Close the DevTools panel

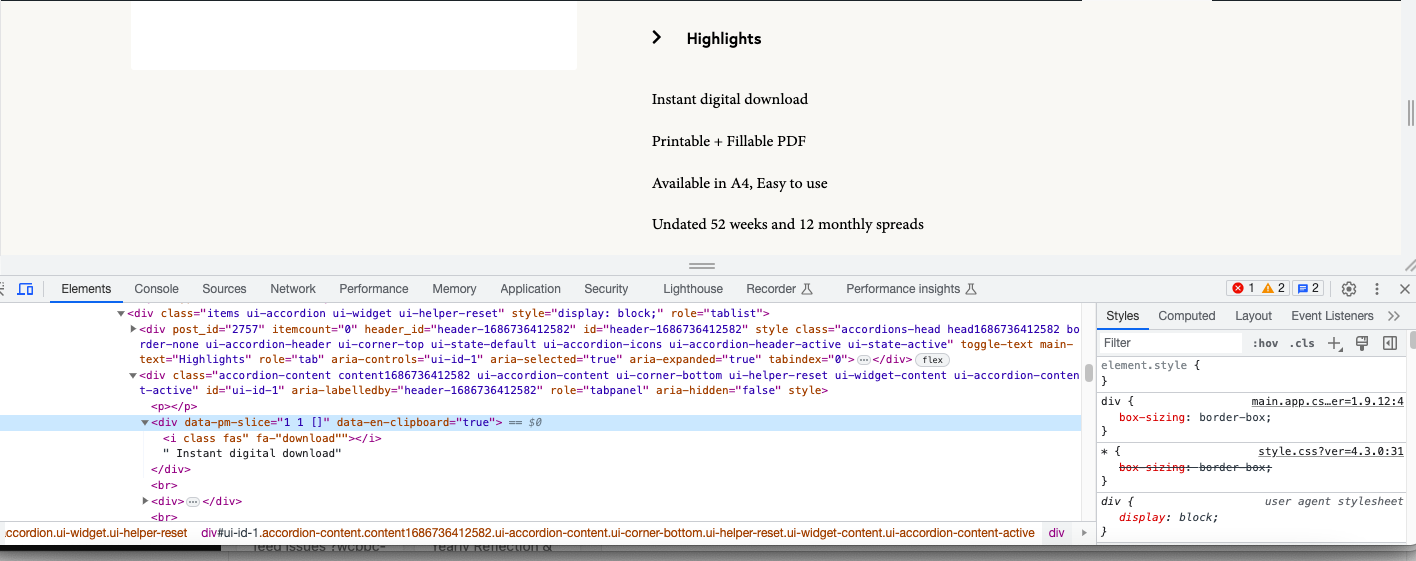[x=1405, y=289]
